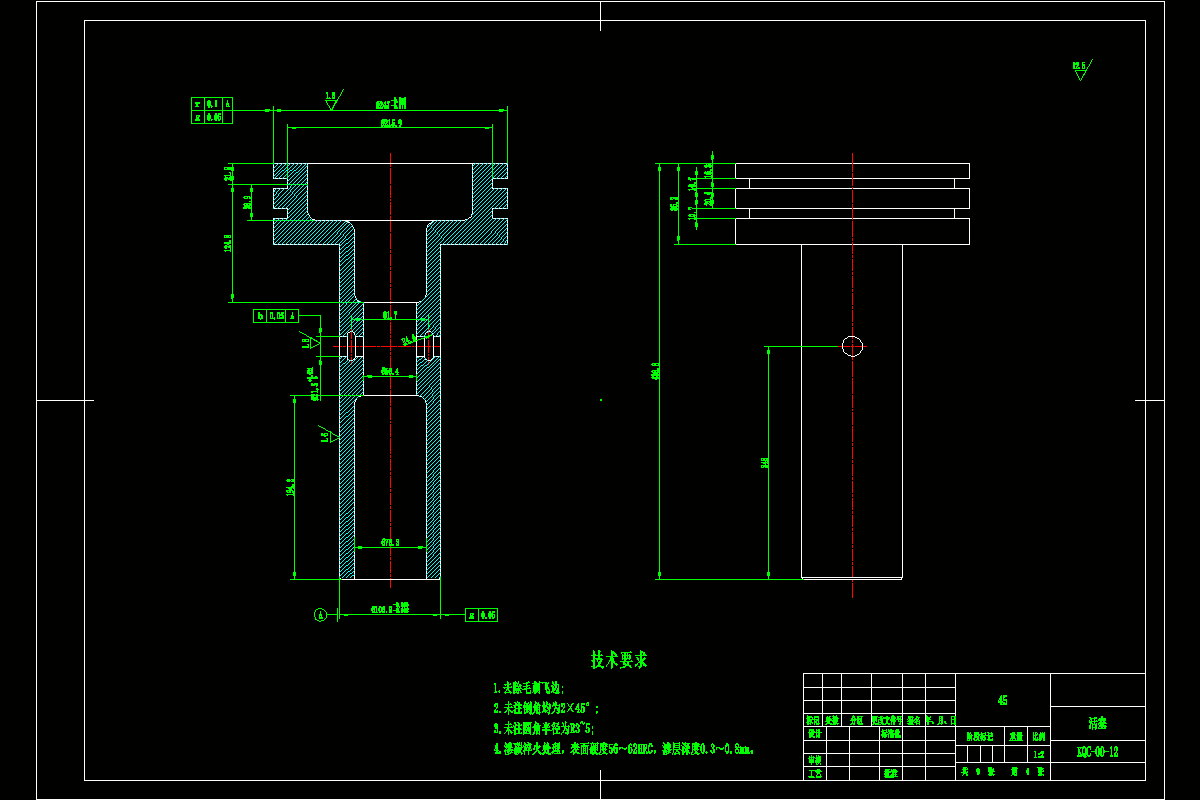Viewport: 1200px width, 800px height.
Task: Click the Ø215.9 top dimension text
Action: (391, 124)
